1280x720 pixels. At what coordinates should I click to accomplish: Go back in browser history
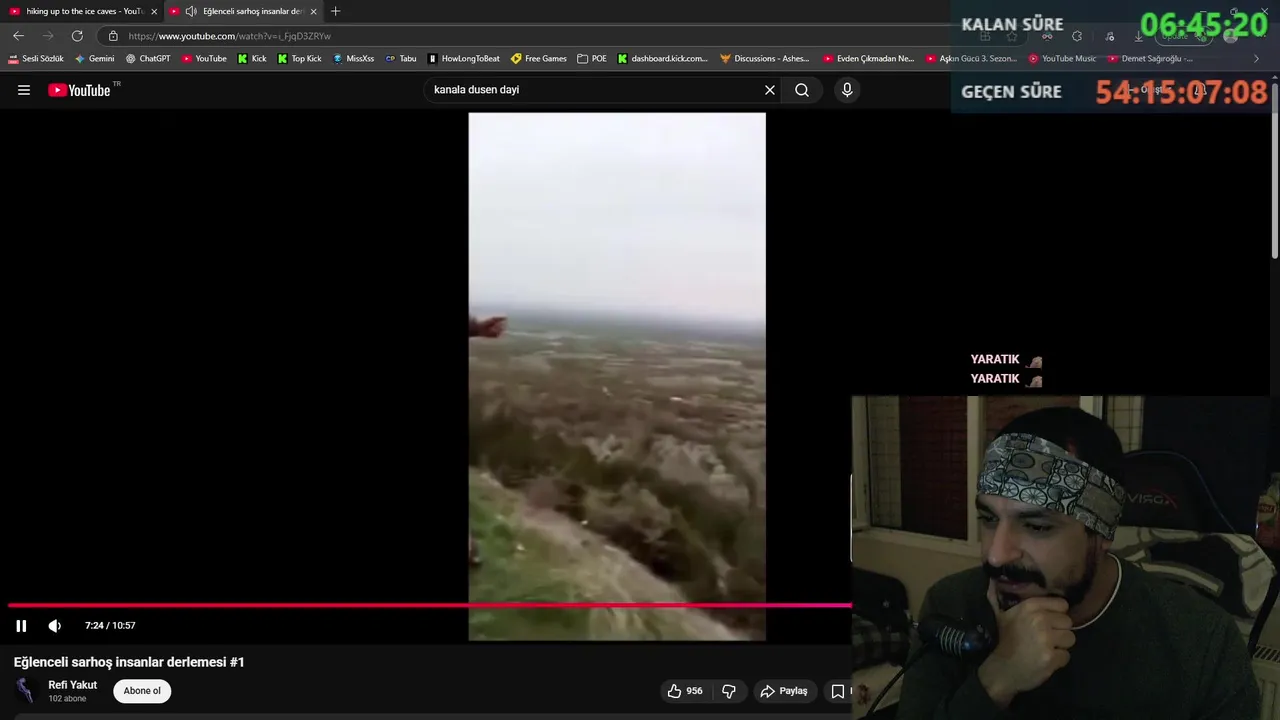[x=18, y=36]
